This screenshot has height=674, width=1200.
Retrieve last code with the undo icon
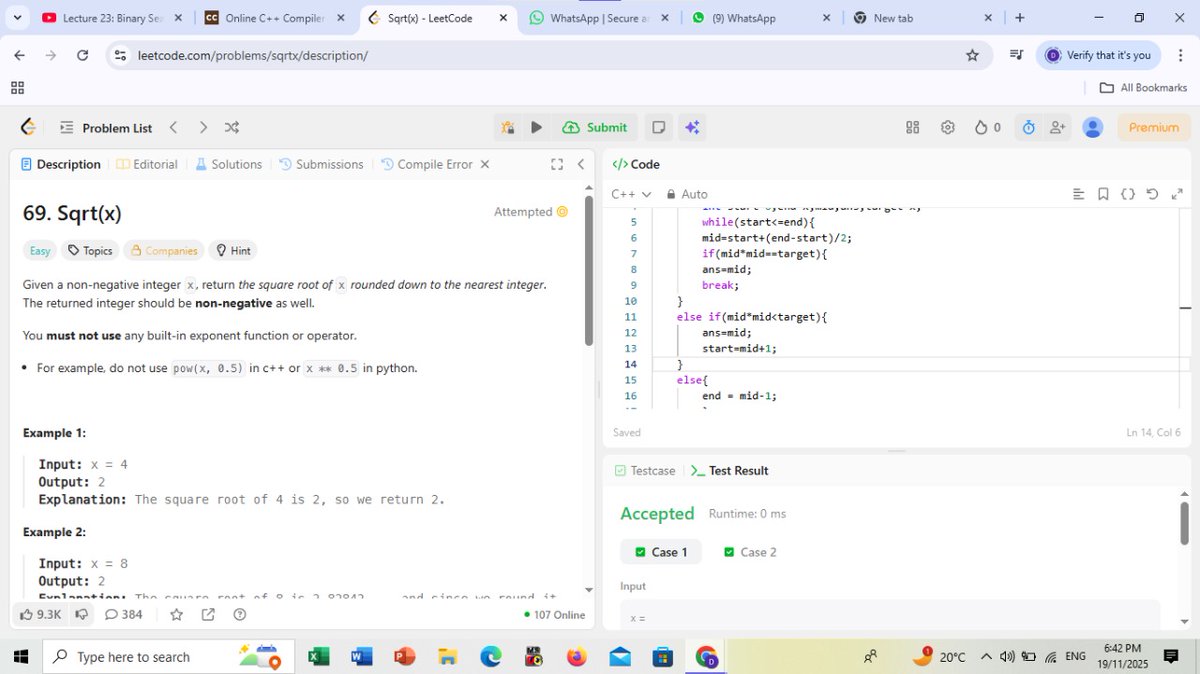(x=1152, y=194)
